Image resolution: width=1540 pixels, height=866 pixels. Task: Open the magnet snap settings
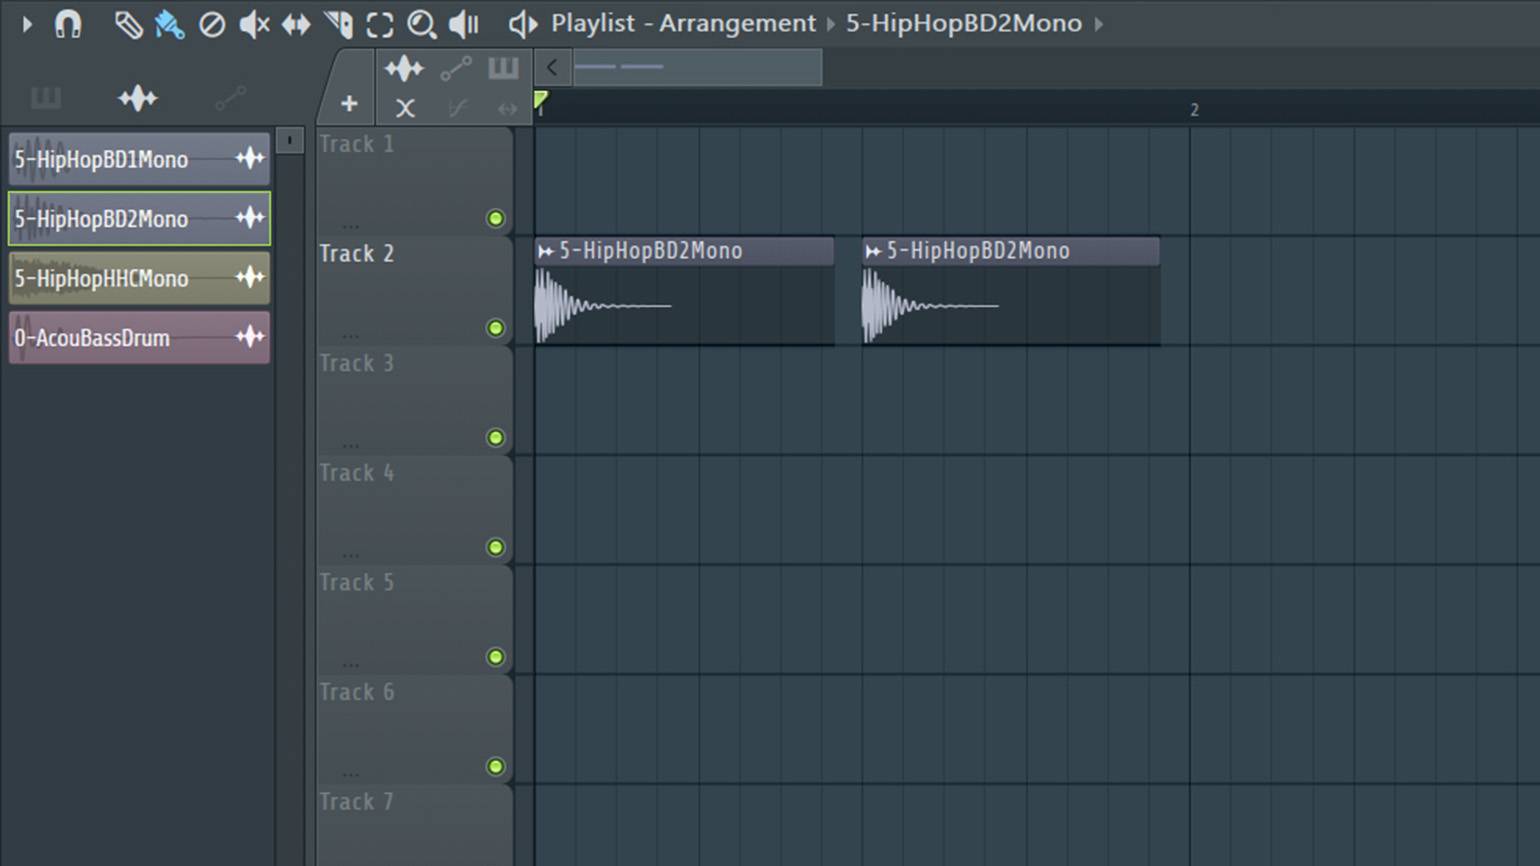tap(68, 23)
